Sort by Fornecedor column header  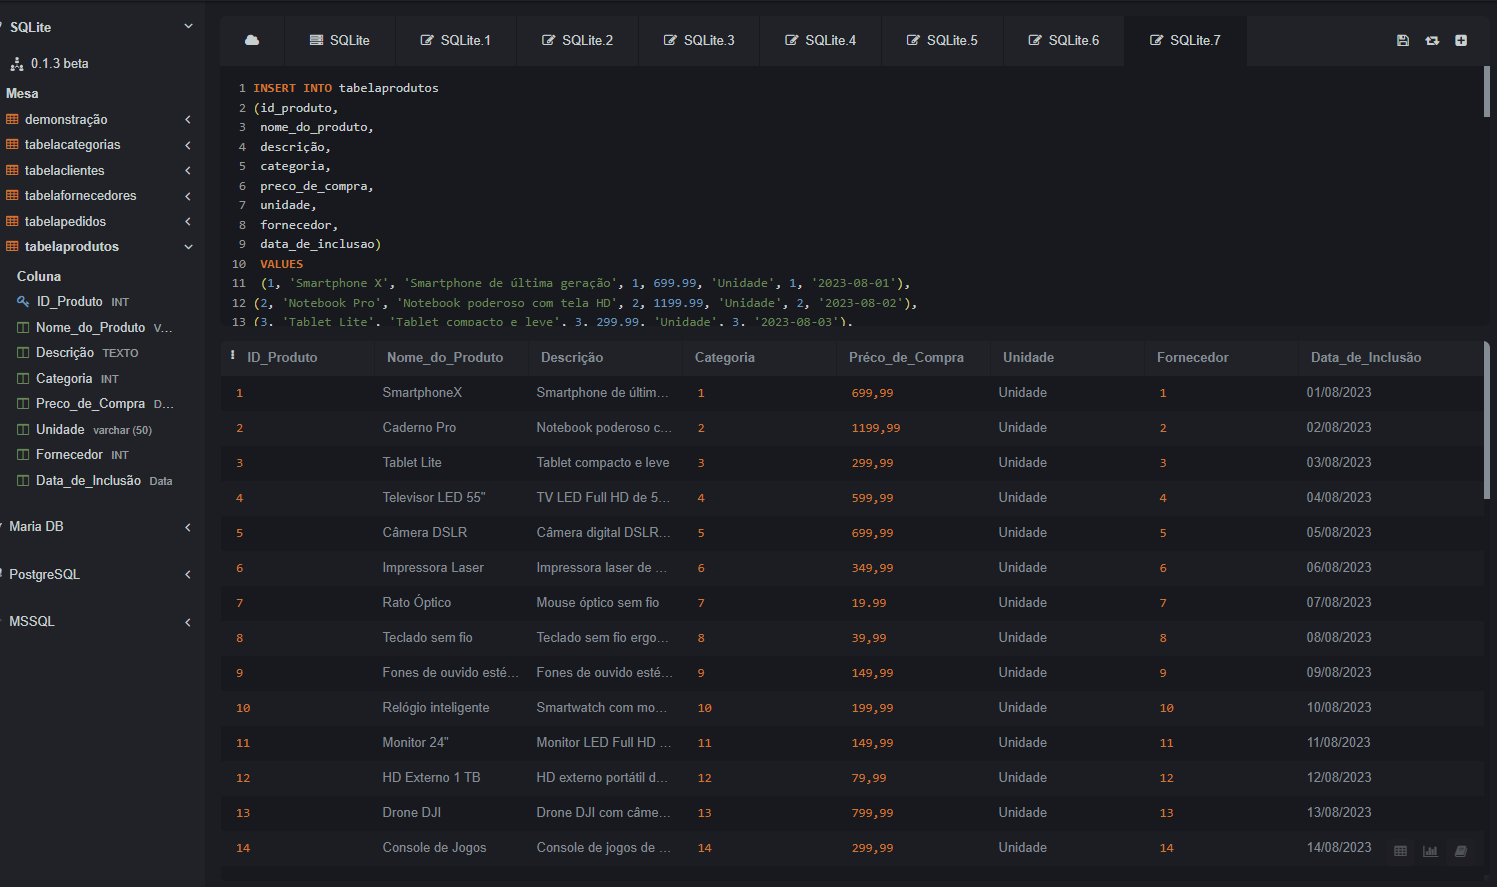pos(1193,357)
